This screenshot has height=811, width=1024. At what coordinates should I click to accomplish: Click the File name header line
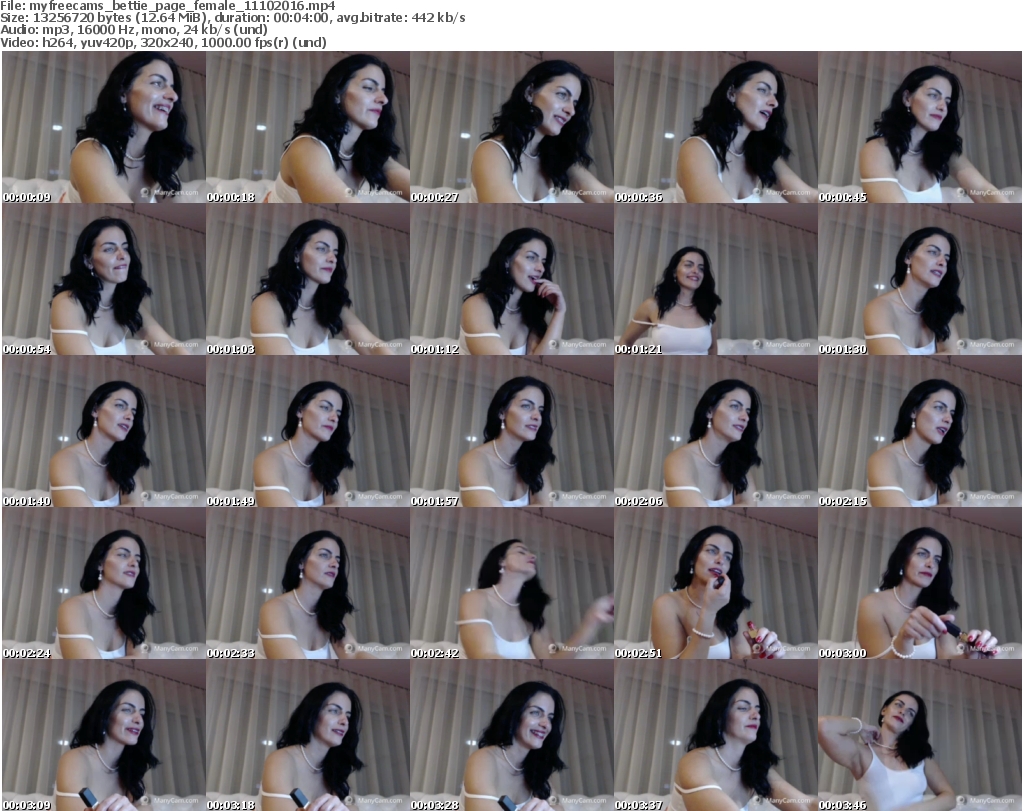(x=168, y=6)
